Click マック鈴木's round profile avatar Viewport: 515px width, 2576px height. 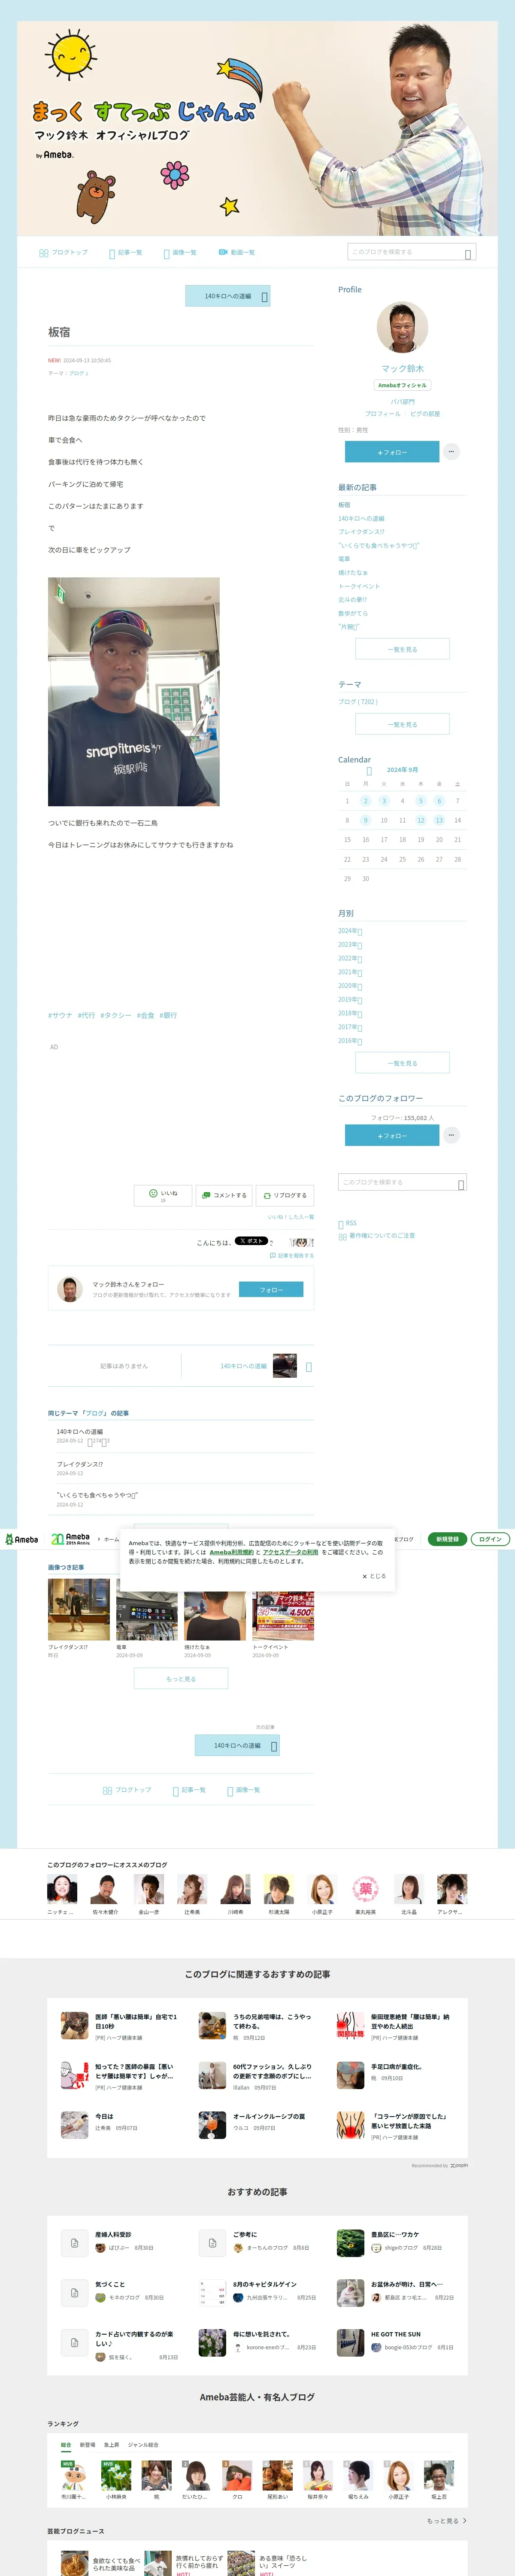tap(402, 327)
